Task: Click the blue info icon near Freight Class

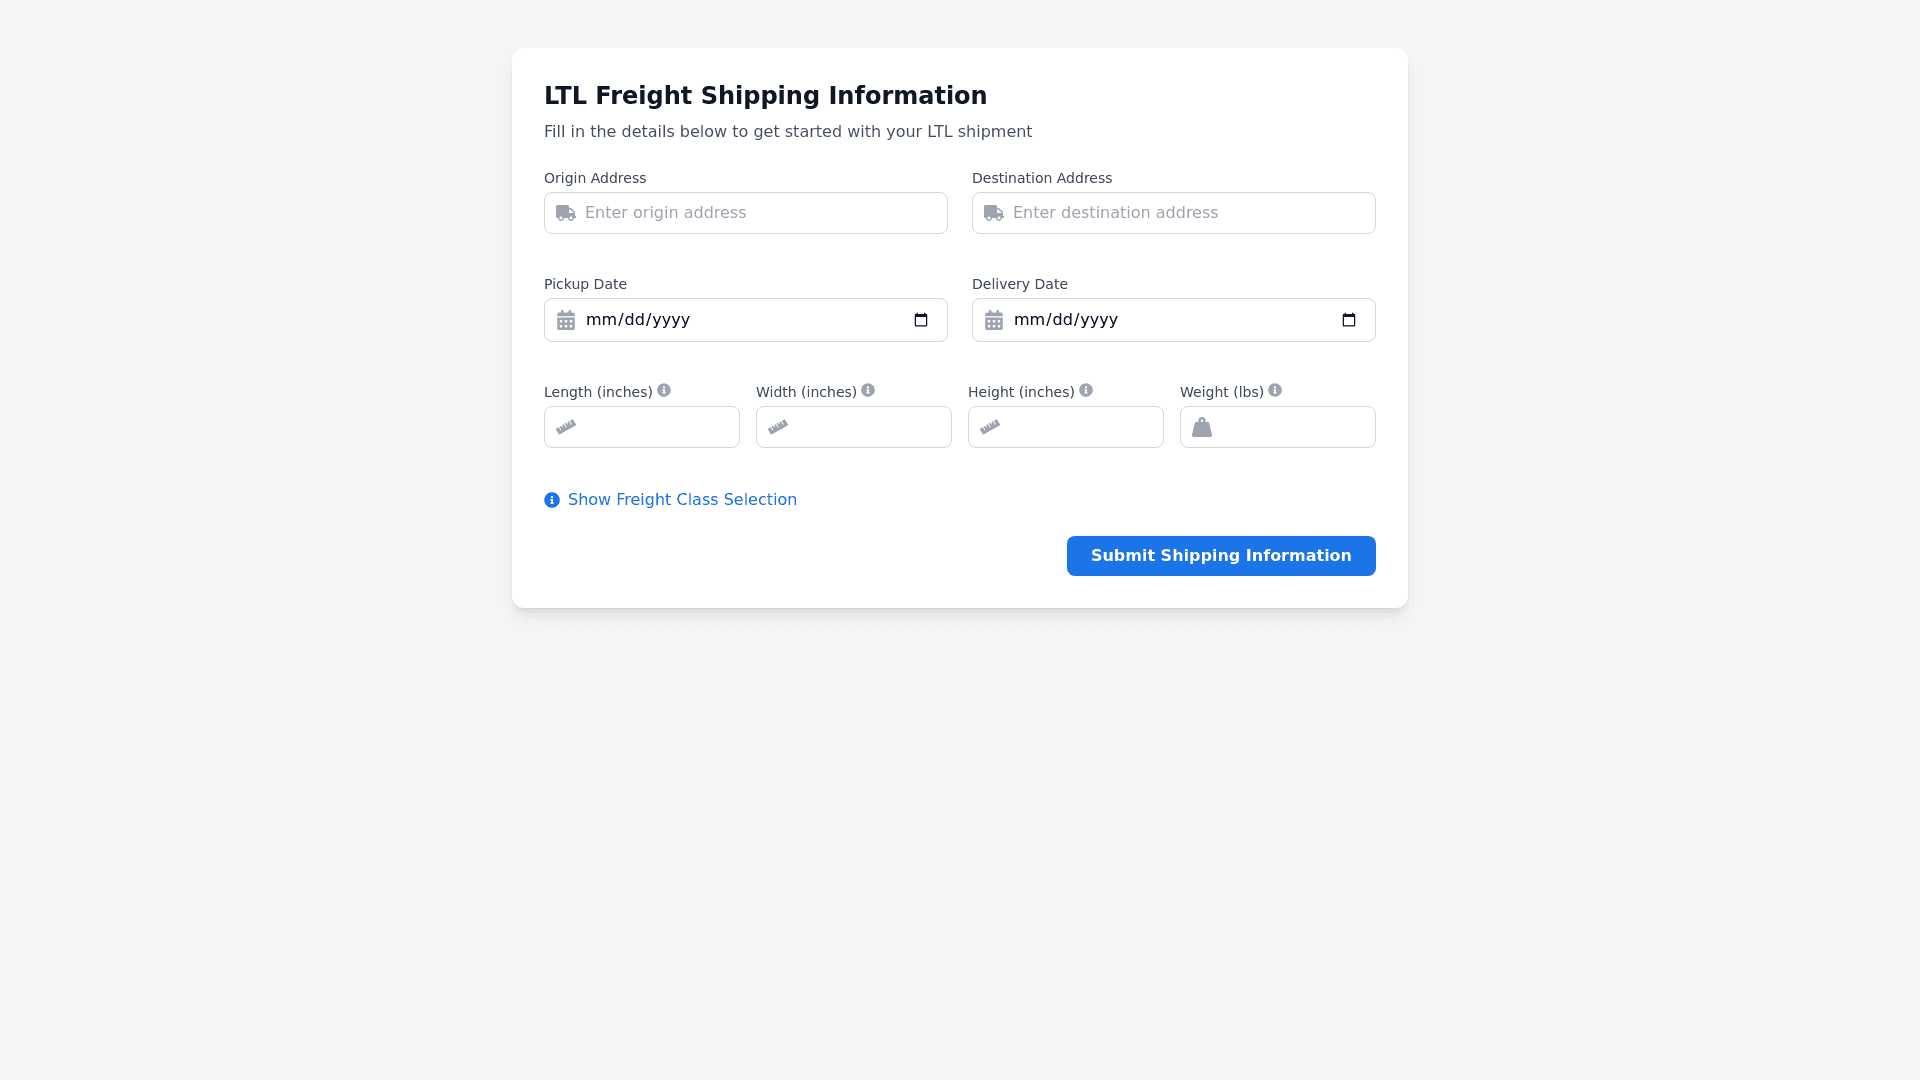Action: [552, 500]
